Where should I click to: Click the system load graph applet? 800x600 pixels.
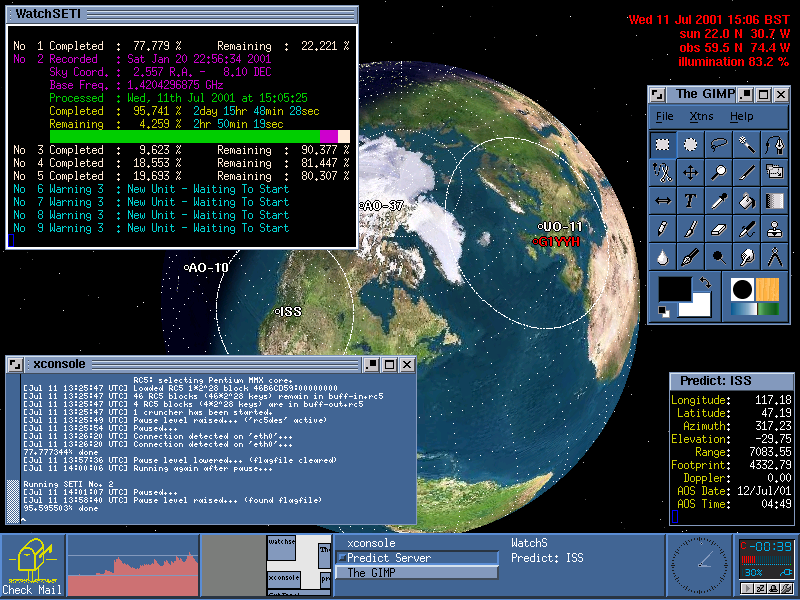[x=133, y=565]
